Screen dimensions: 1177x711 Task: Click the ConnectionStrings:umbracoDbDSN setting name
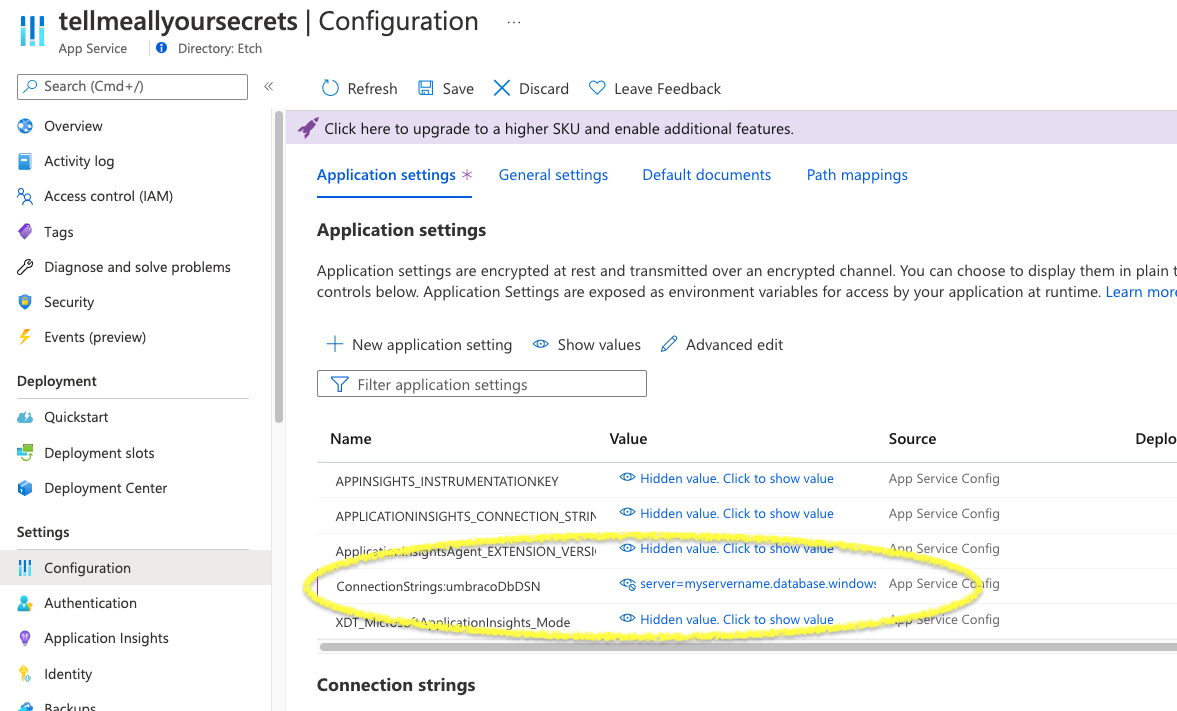point(438,586)
